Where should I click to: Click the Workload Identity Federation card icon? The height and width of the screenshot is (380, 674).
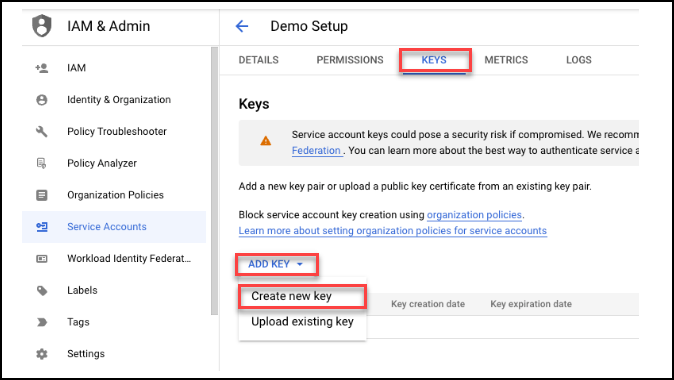tap(42, 259)
